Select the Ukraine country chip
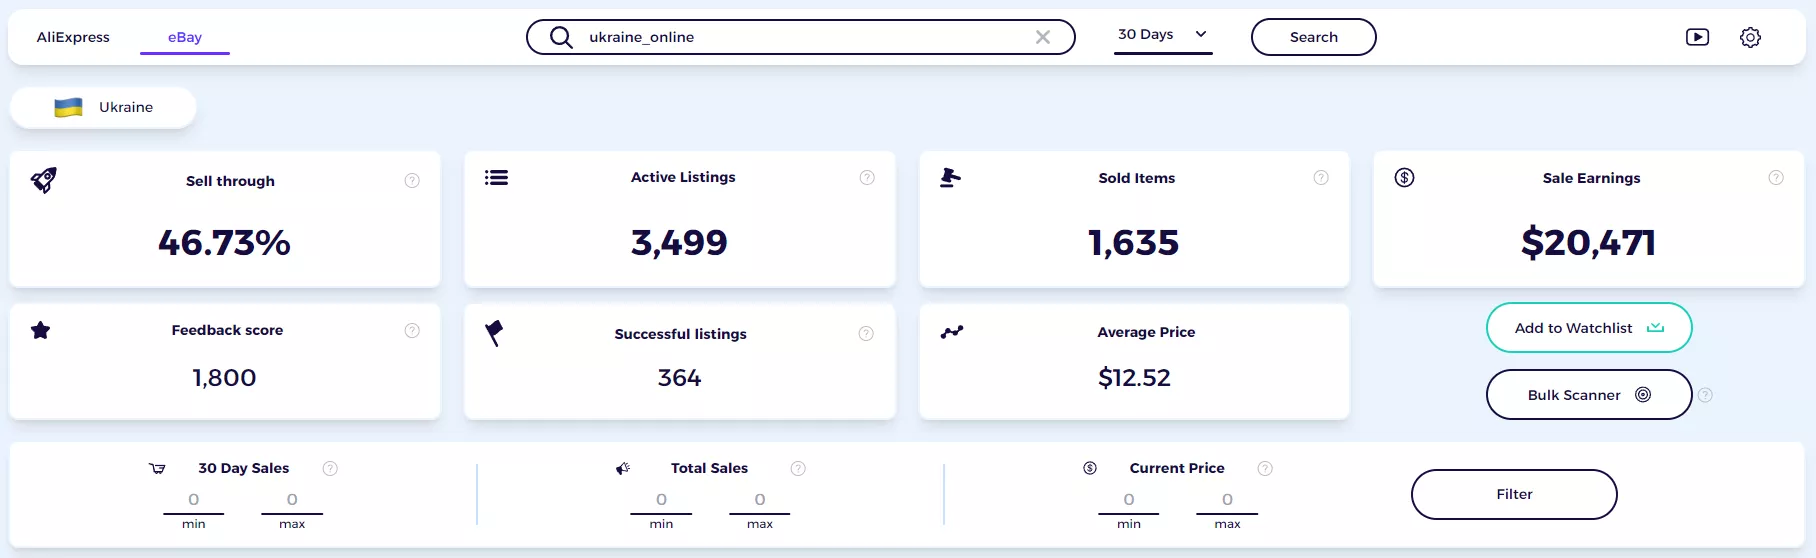 103,108
